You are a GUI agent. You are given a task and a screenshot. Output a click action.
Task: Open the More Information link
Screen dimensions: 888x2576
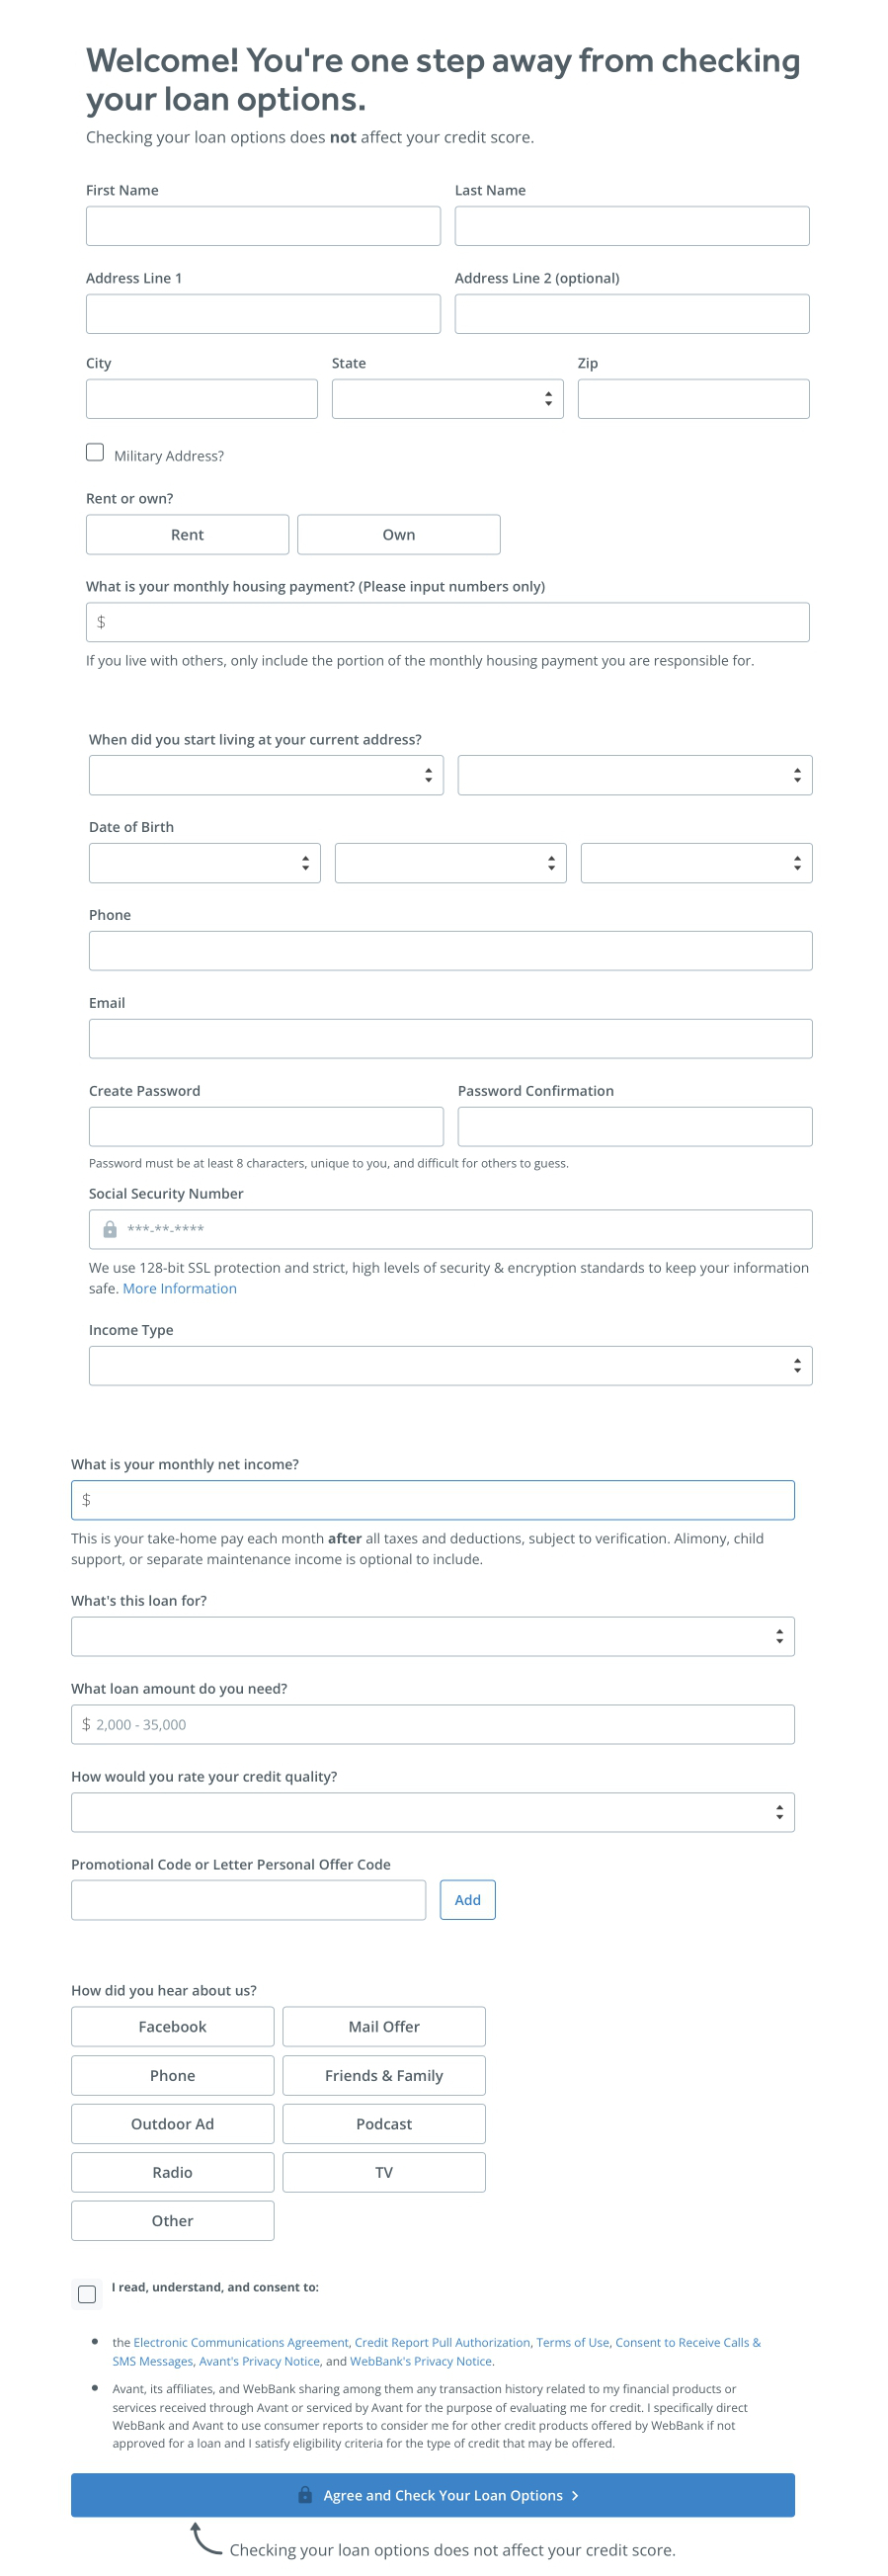[179, 1288]
